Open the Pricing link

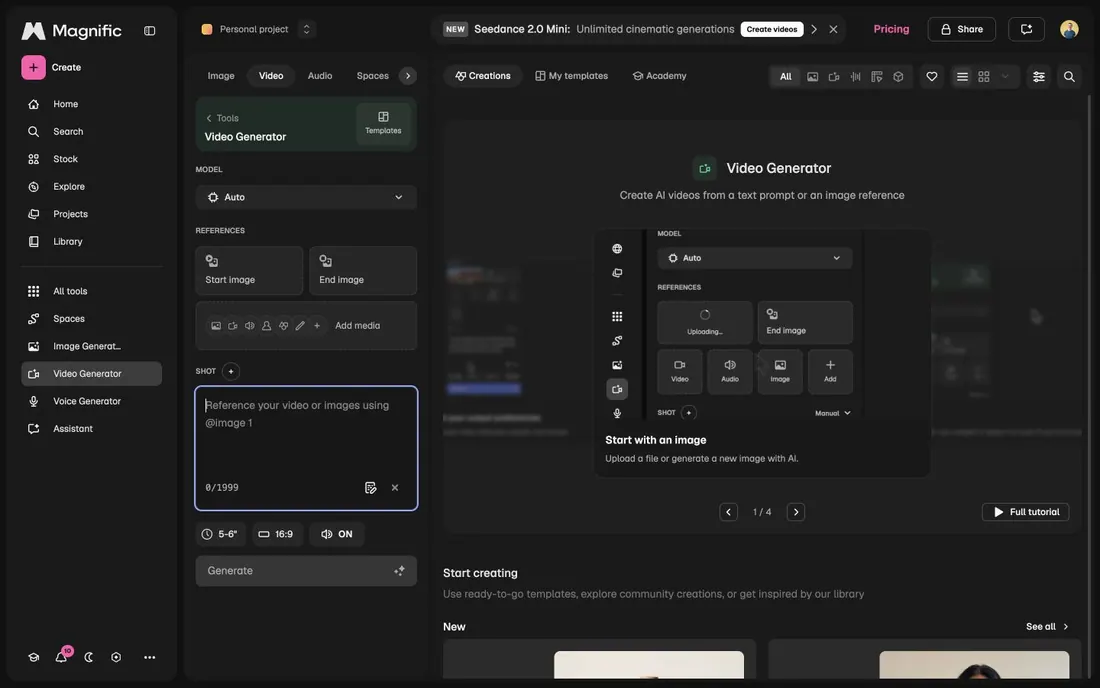(x=891, y=29)
